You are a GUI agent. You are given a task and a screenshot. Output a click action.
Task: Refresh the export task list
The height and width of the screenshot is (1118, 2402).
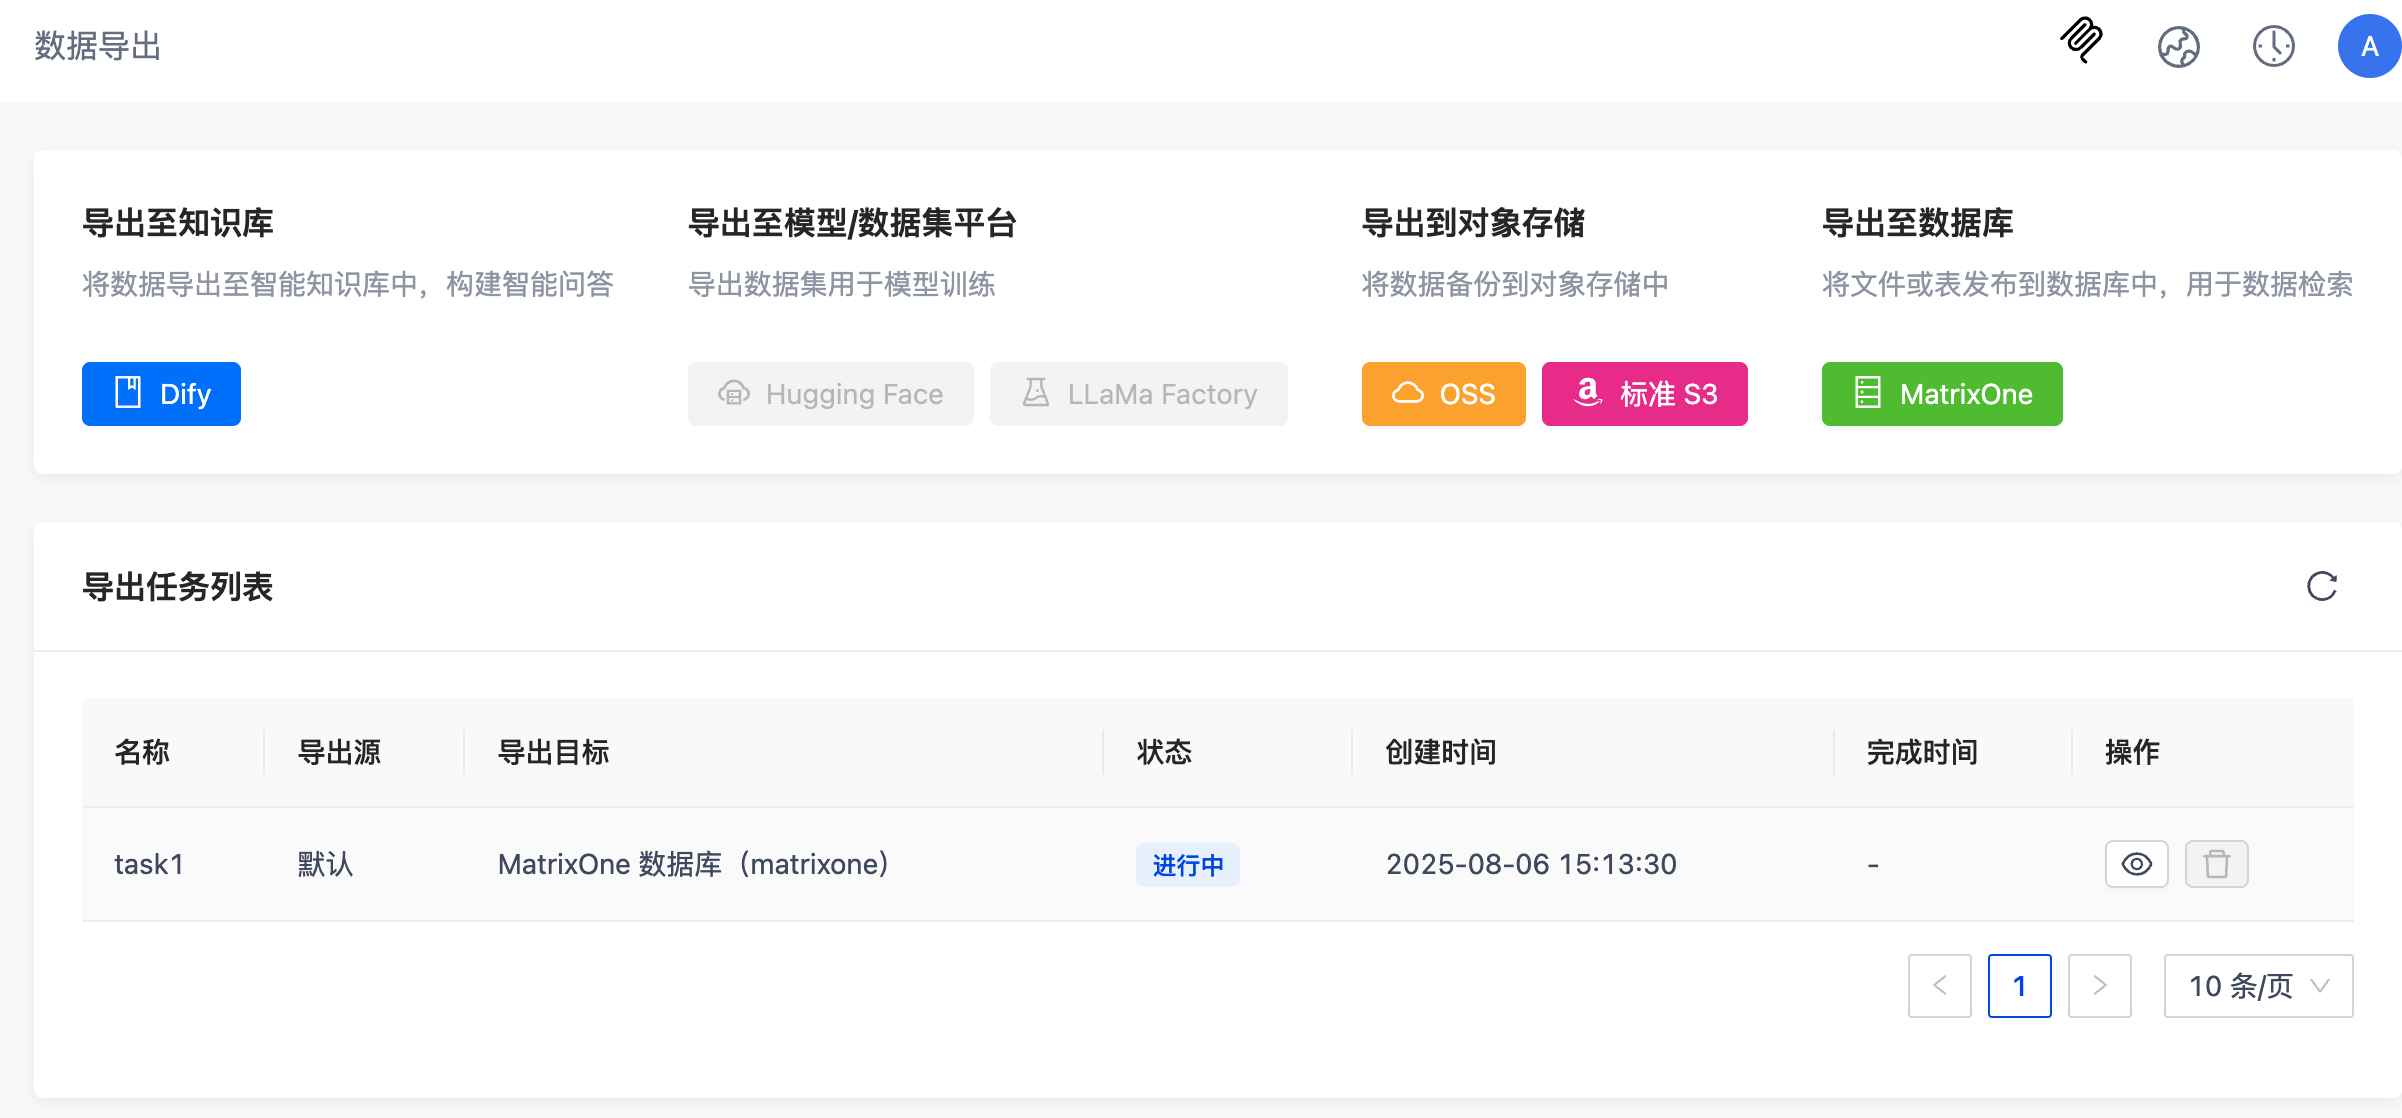(x=2321, y=586)
